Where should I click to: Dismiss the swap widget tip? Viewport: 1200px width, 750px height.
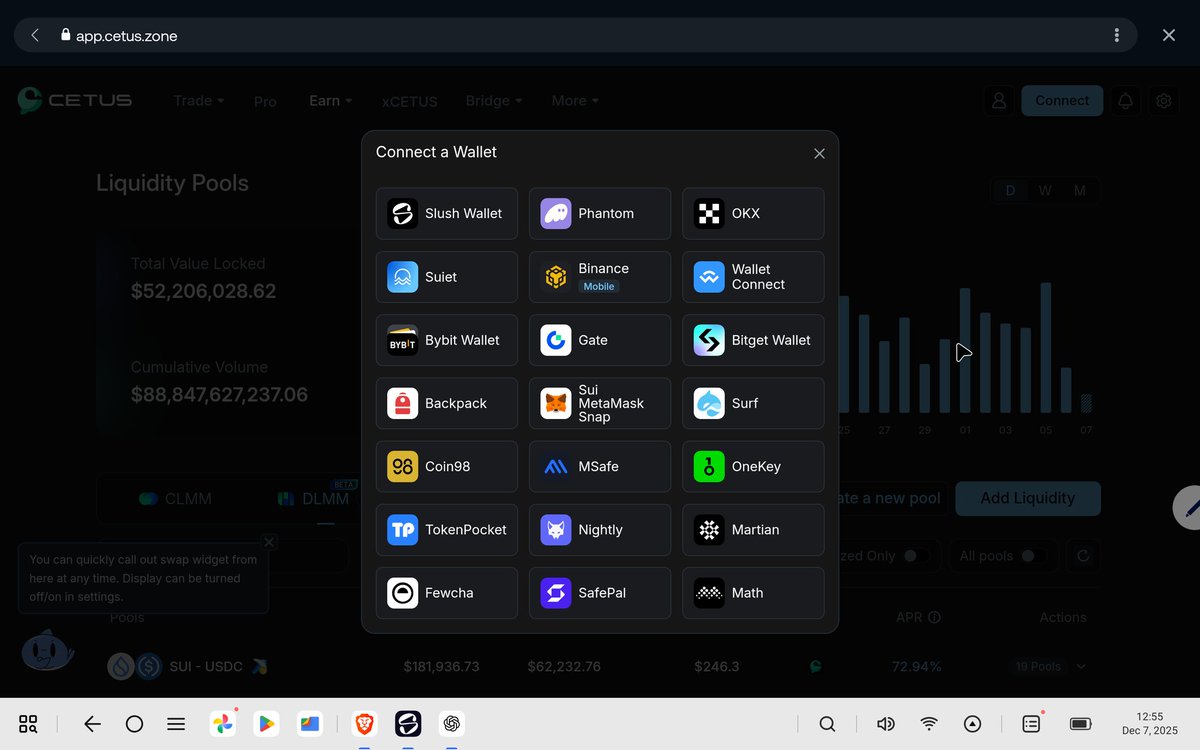pyautogui.click(x=269, y=542)
